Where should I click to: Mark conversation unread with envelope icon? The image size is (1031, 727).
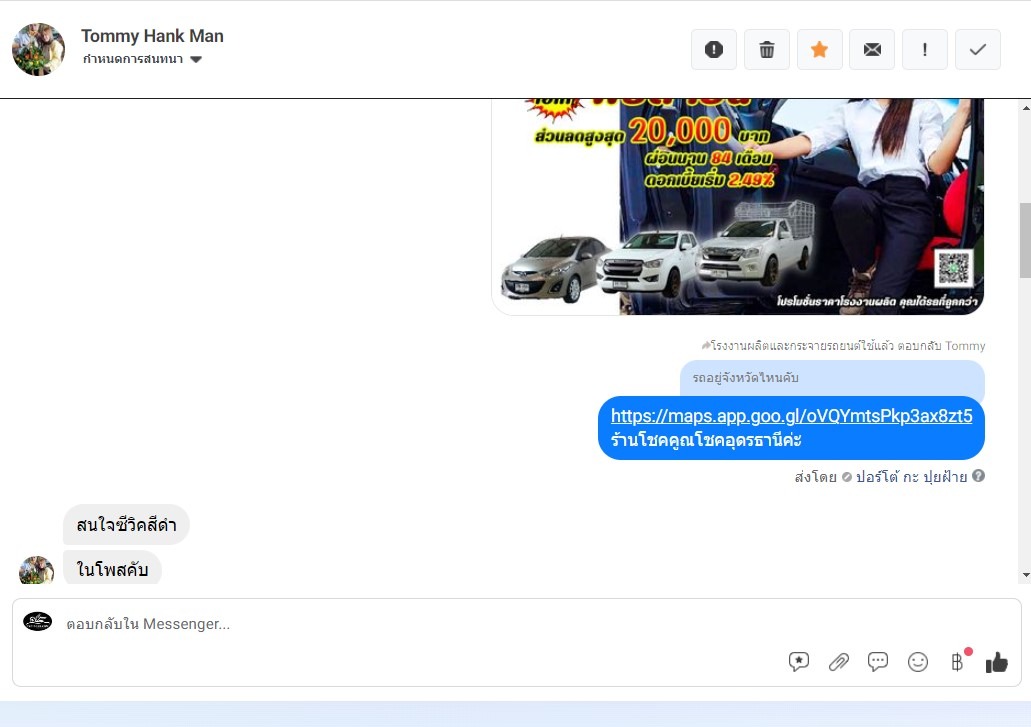(872, 49)
